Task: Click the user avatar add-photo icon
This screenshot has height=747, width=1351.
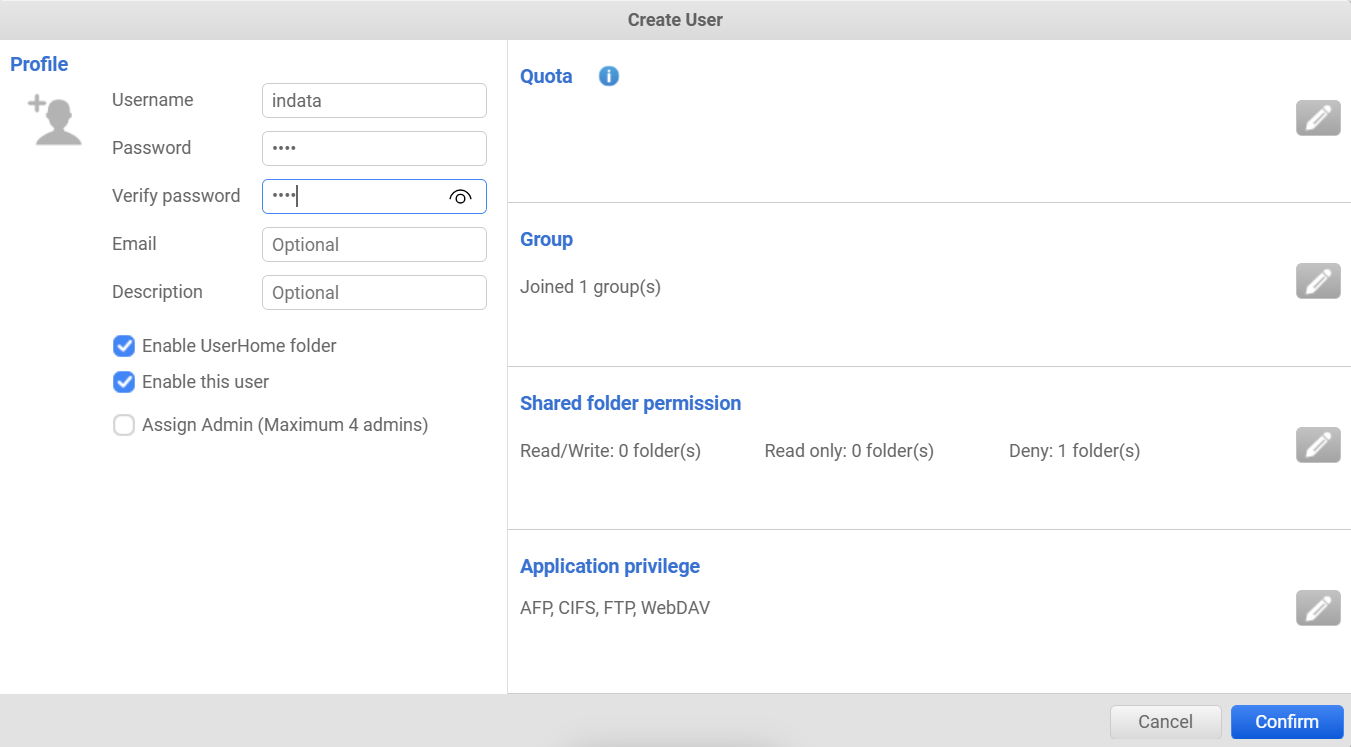Action: (x=54, y=121)
